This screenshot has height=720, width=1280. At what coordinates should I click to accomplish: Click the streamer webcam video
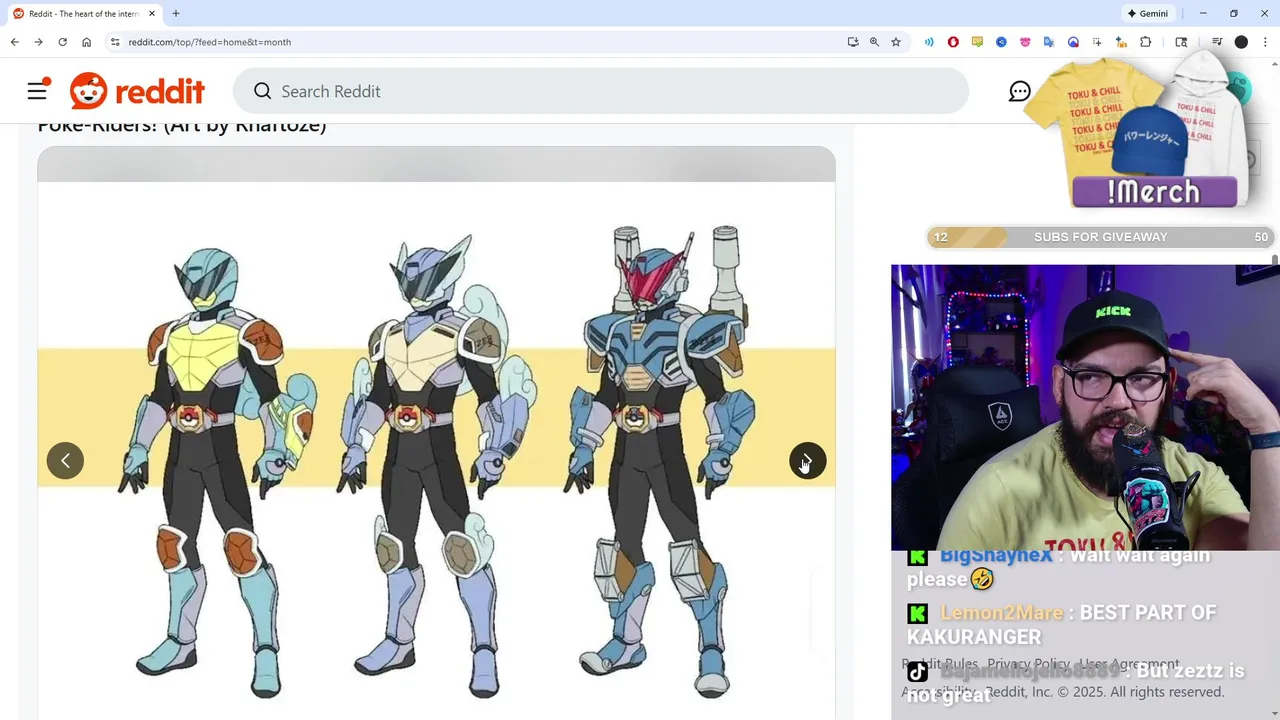coord(1085,407)
